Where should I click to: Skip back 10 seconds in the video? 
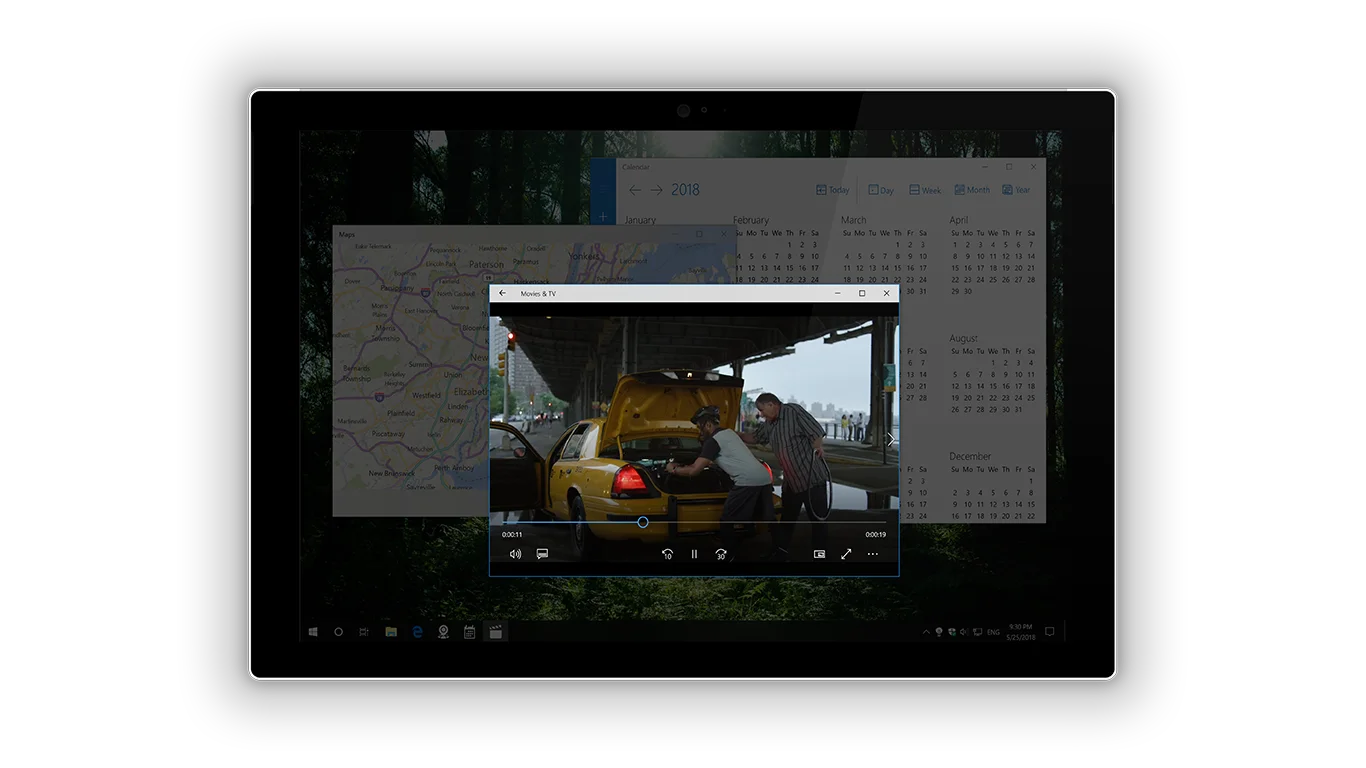click(668, 553)
